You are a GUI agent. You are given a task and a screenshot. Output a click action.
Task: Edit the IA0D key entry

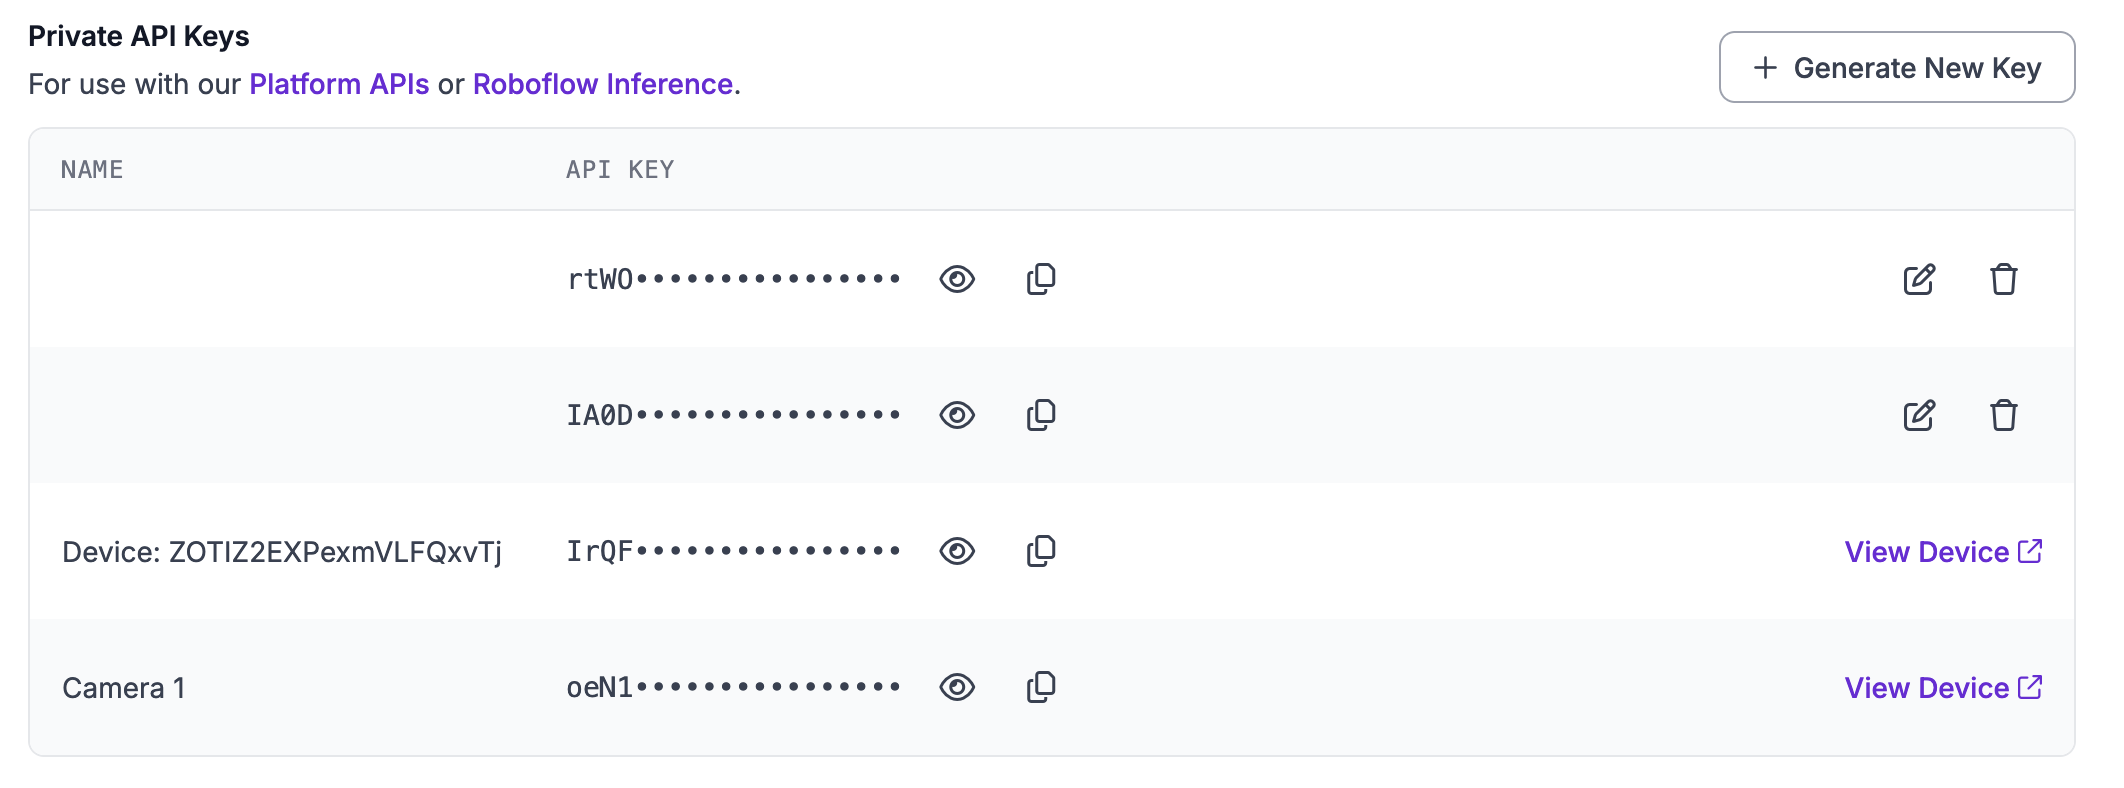[1919, 415]
